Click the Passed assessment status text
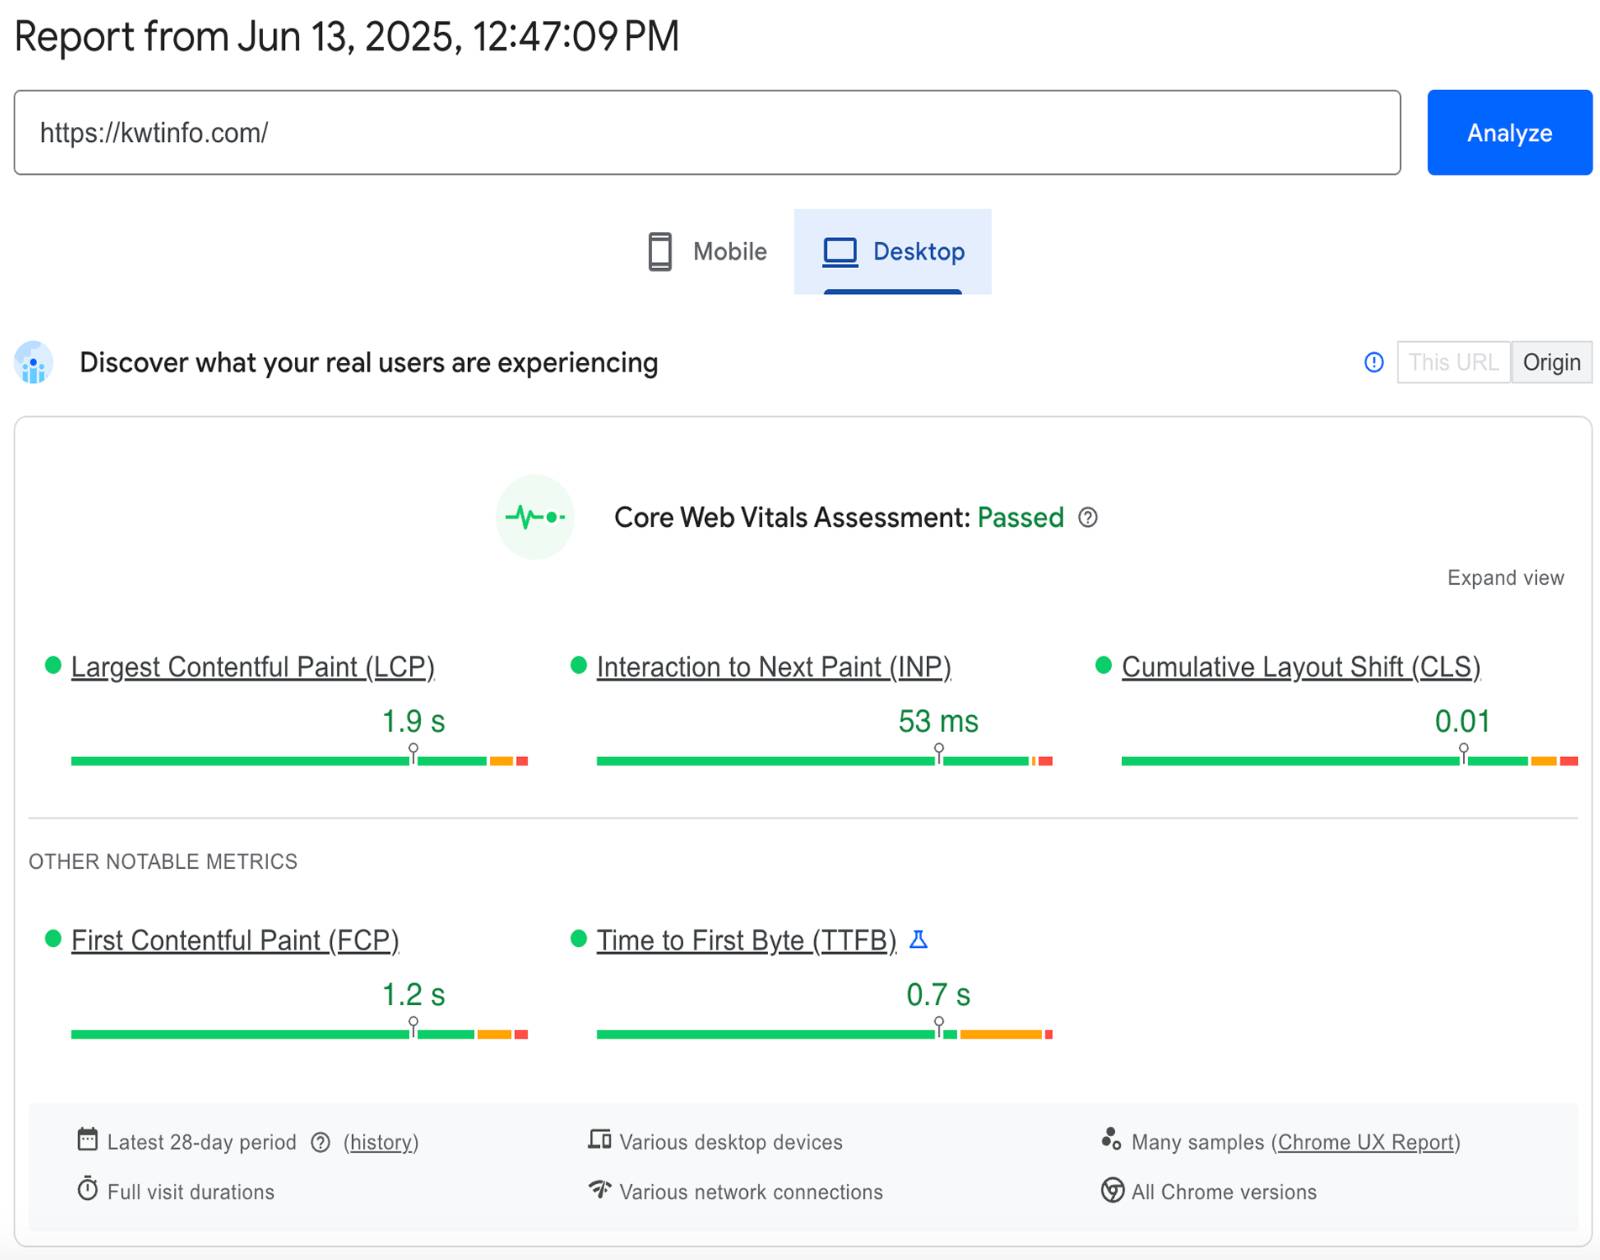The height and width of the screenshot is (1260, 1600). point(1020,517)
